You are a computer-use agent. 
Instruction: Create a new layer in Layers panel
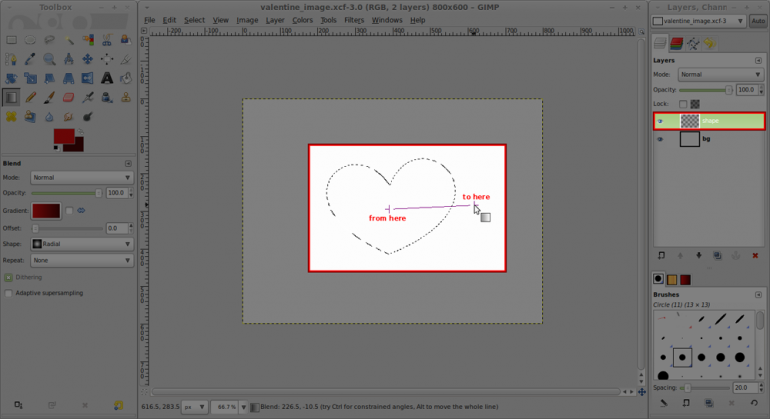coord(661,255)
